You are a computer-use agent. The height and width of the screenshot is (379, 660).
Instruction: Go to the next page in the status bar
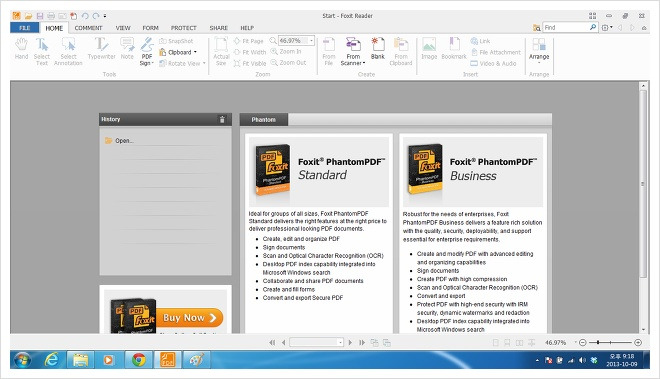click(350, 343)
